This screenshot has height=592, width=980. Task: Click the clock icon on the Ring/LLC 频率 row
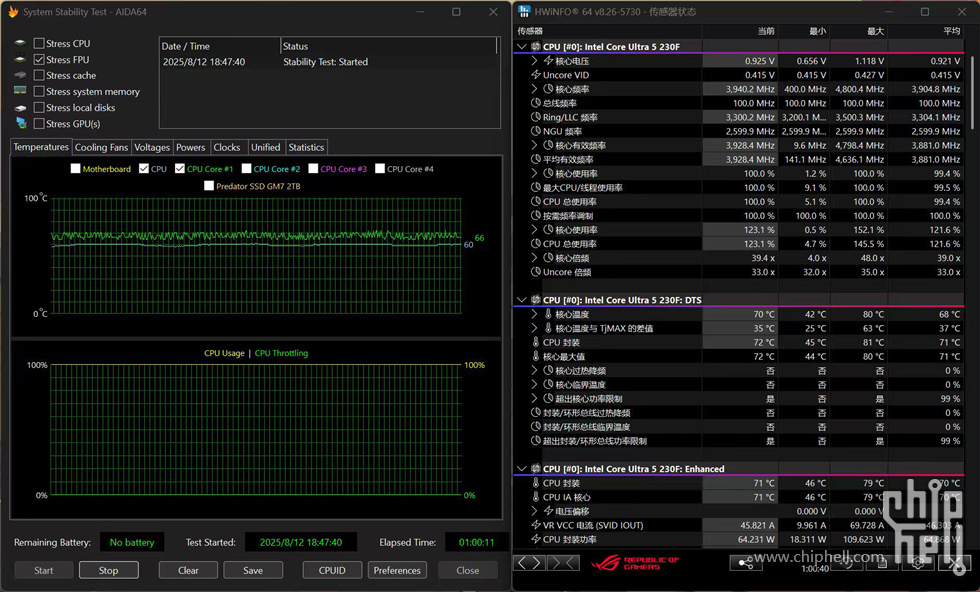pyautogui.click(x=536, y=117)
